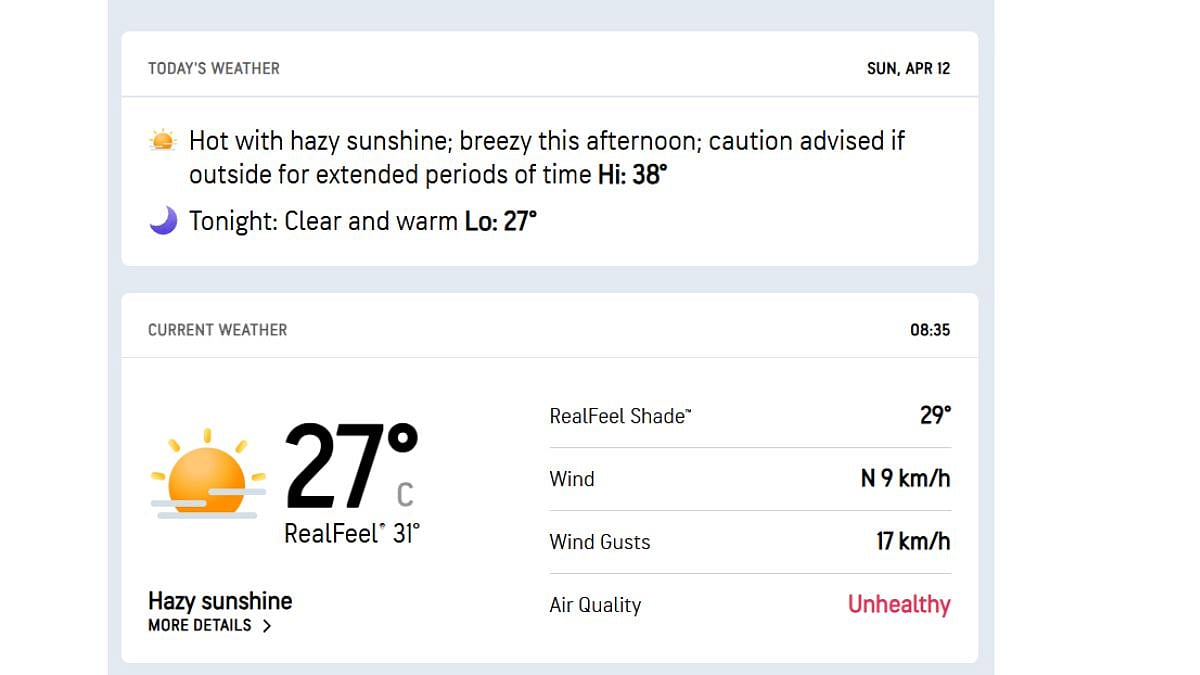1200x675 pixels.
Task: Click the red Unhealthy air quality status
Action: coord(899,605)
